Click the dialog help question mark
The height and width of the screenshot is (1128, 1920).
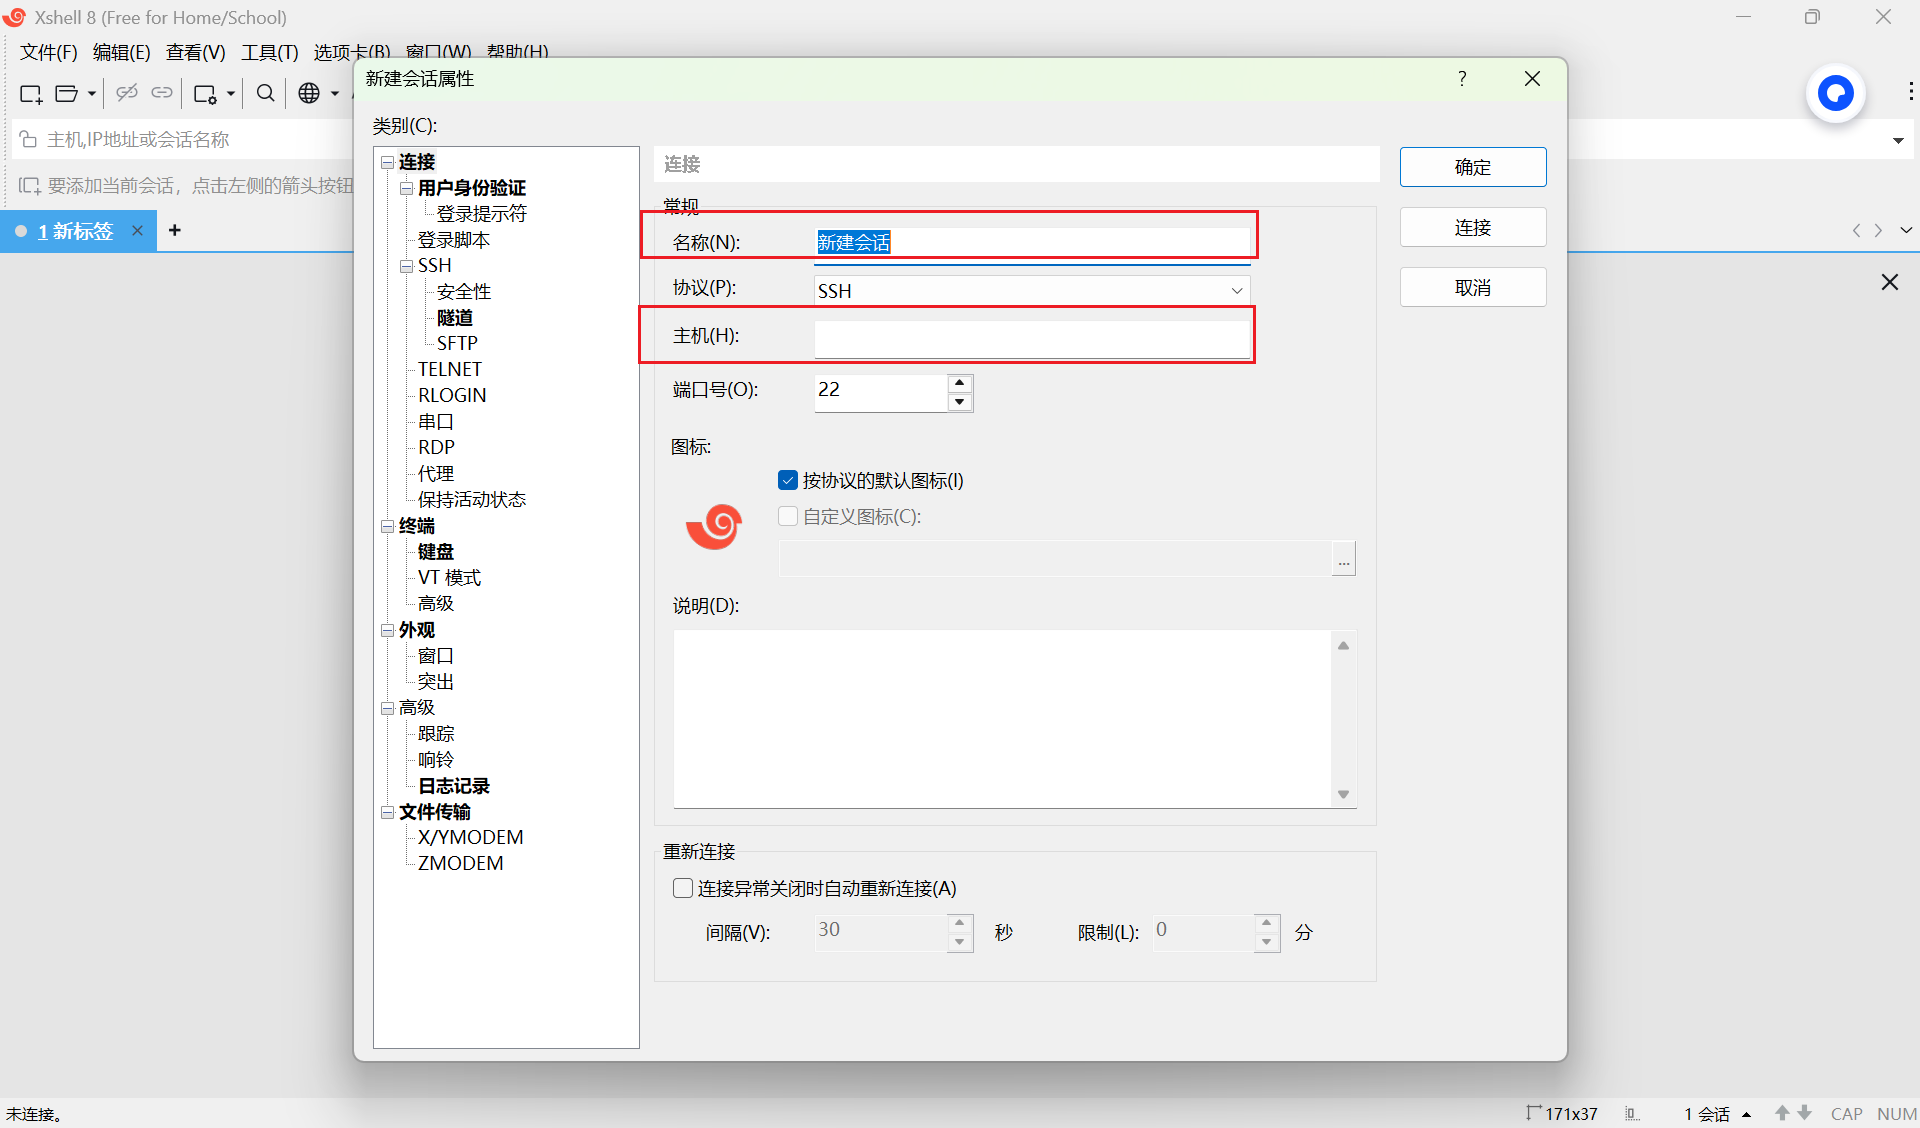click(x=1462, y=78)
